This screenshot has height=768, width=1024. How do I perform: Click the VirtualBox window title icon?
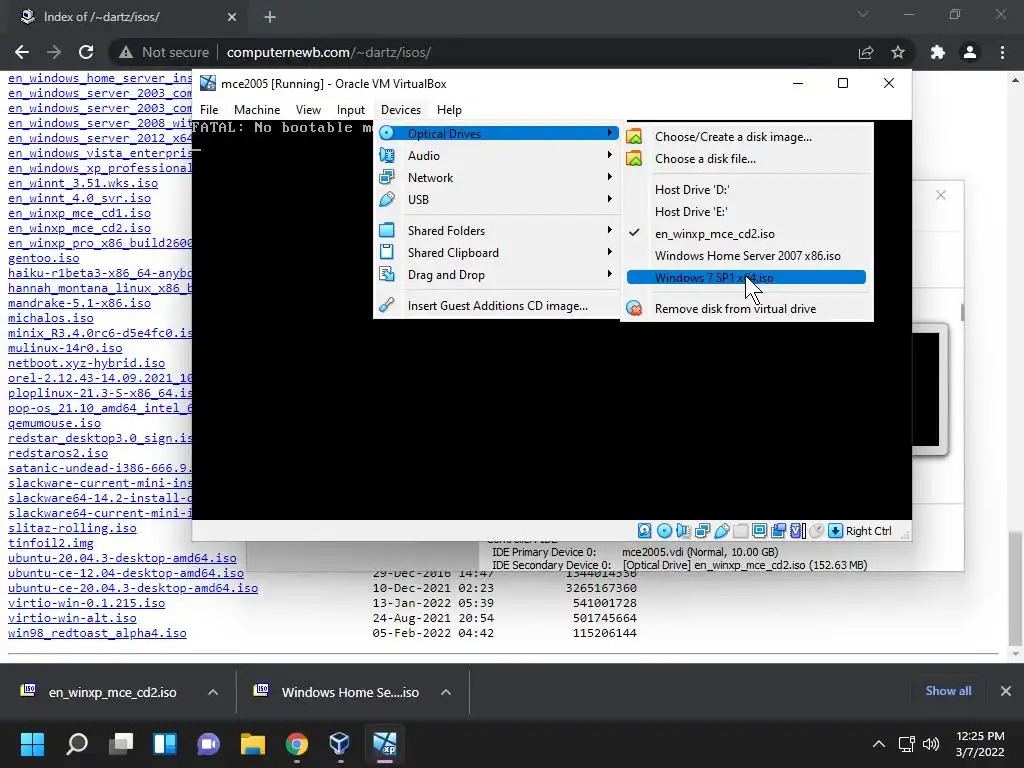pos(208,83)
